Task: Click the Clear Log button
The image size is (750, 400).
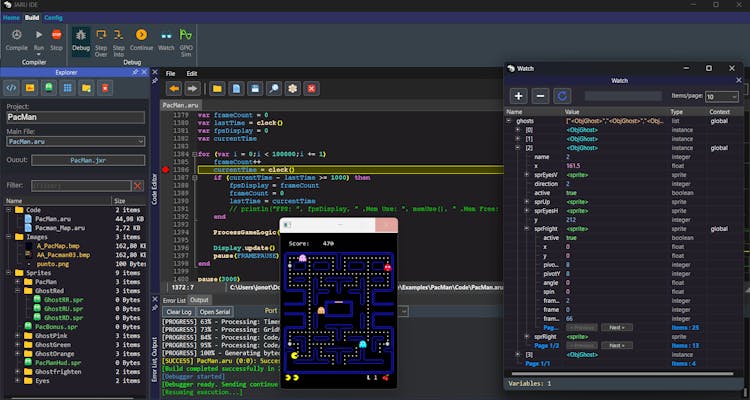Action: click(x=177, y=311)
